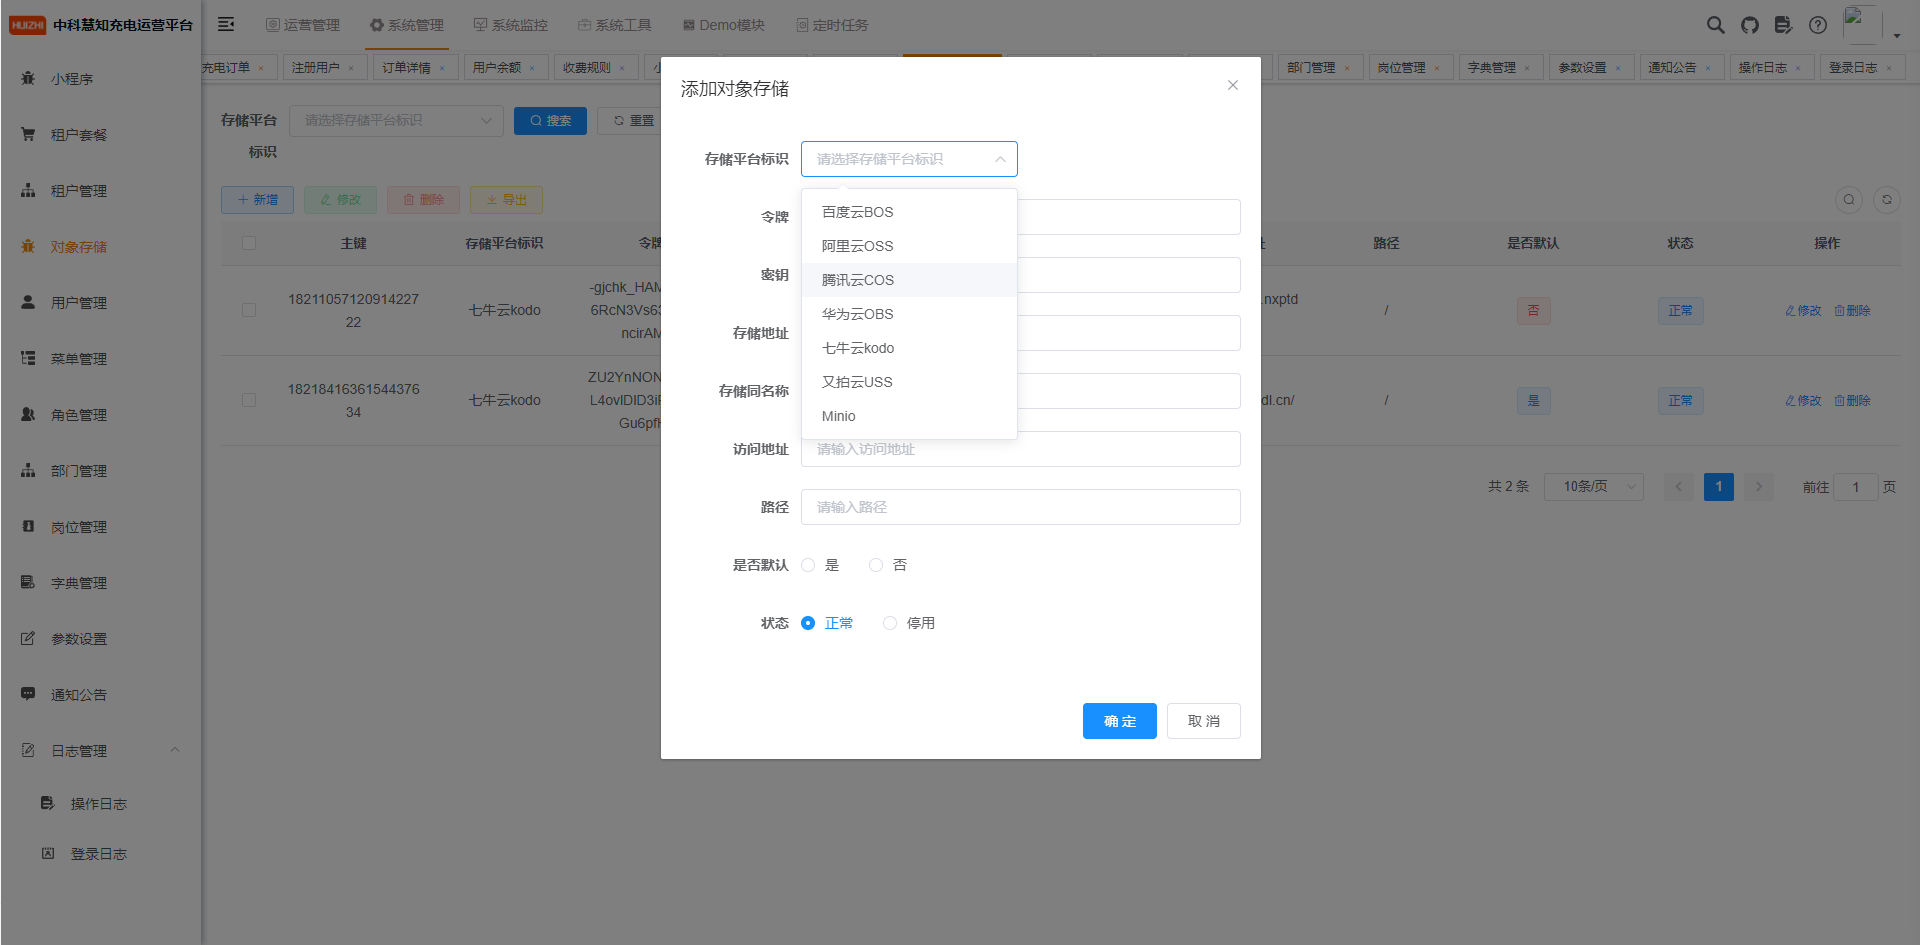1920x945 pixels.
Task: Check the row 1821105712091422722 checkbox
Action: tap(249, 310)
